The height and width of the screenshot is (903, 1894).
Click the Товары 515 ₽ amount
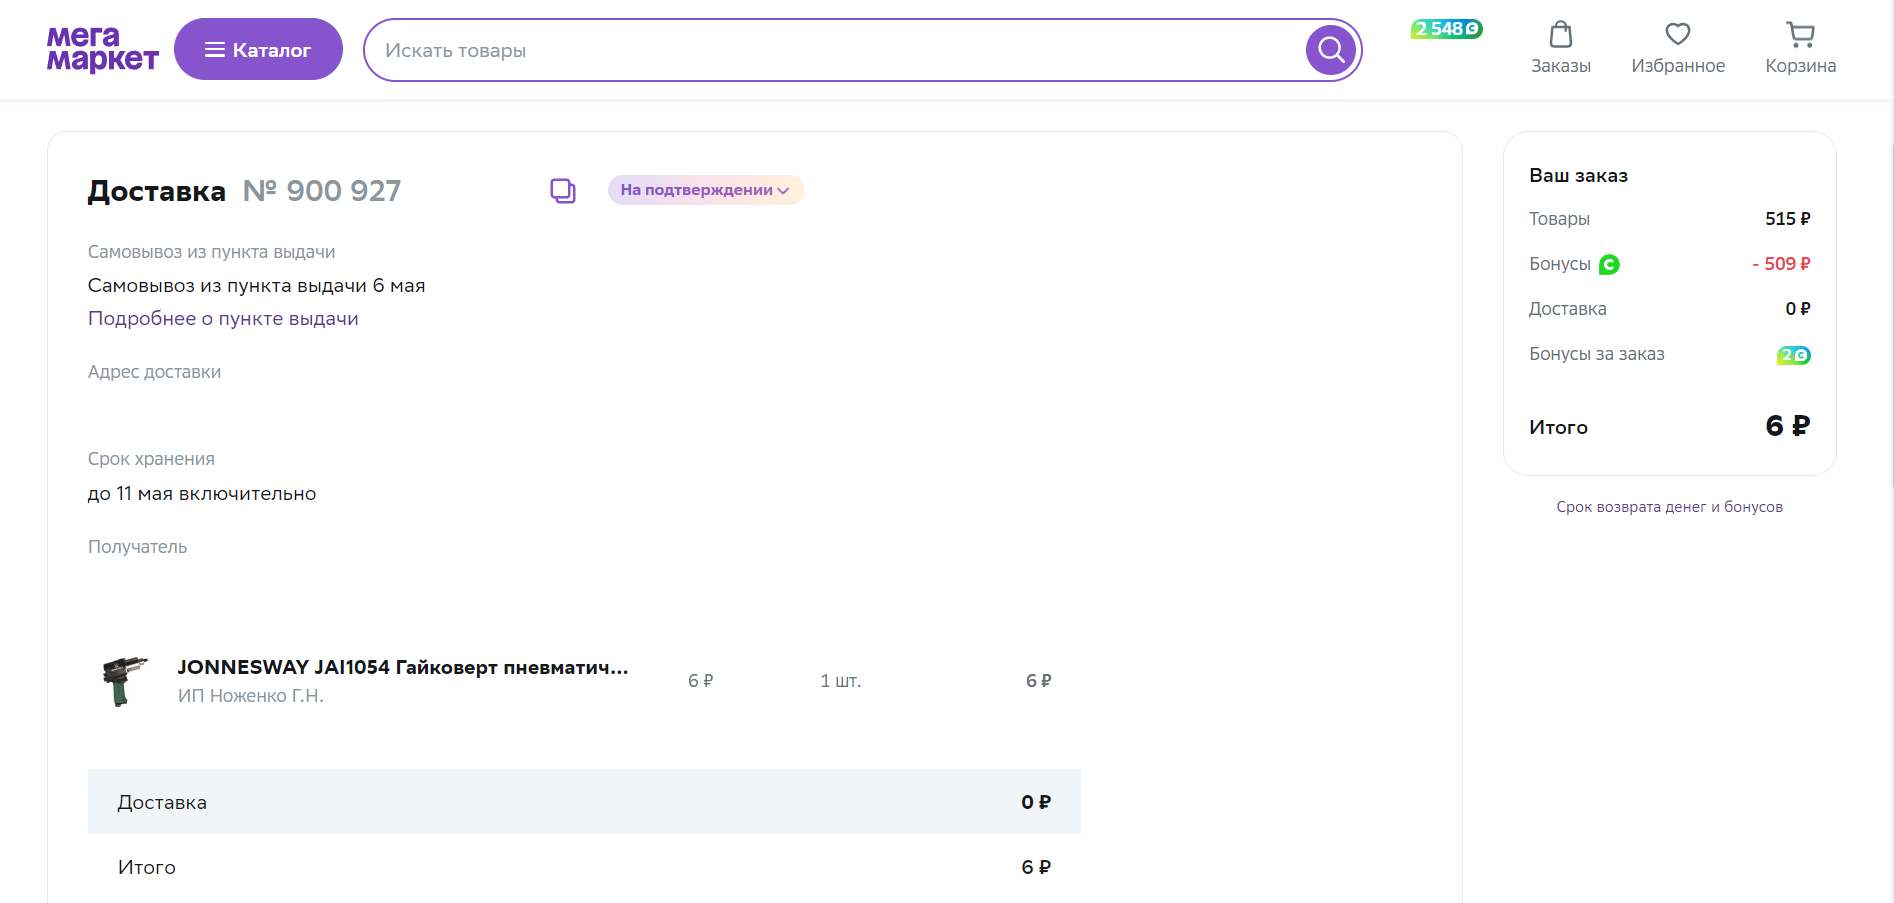pos(1787,219)
